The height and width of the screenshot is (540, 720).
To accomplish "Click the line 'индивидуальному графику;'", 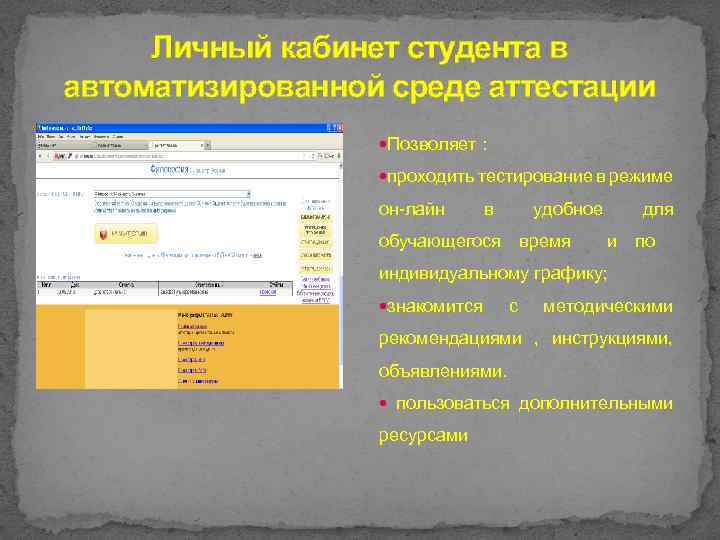I will [493, 274].
